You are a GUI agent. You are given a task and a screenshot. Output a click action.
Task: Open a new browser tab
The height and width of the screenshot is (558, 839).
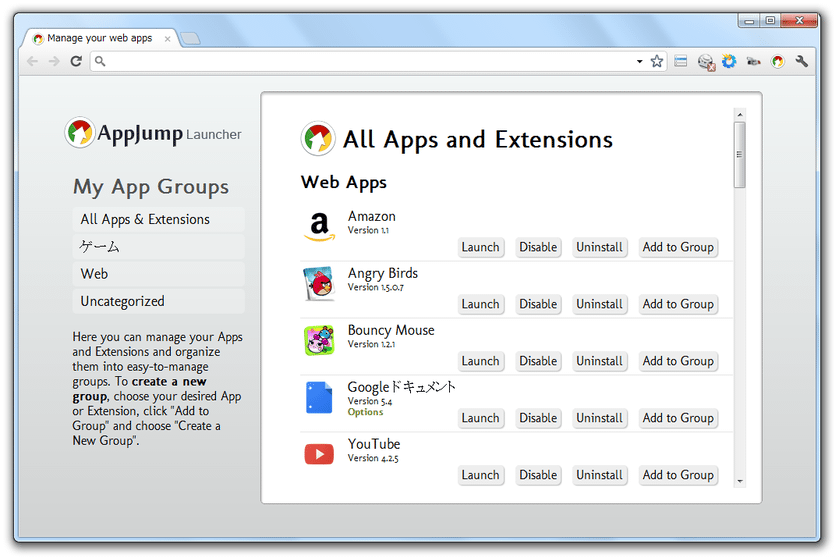click(x=190, y=38)
